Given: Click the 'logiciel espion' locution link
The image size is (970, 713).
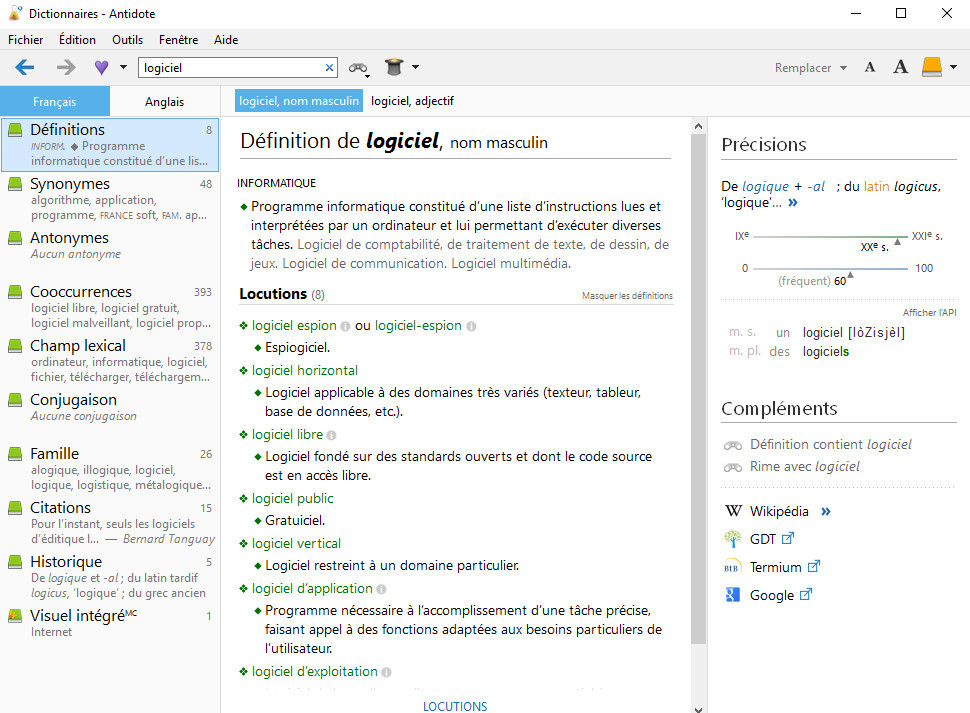Looking at the screenshot, I should (x=294, y=325).
